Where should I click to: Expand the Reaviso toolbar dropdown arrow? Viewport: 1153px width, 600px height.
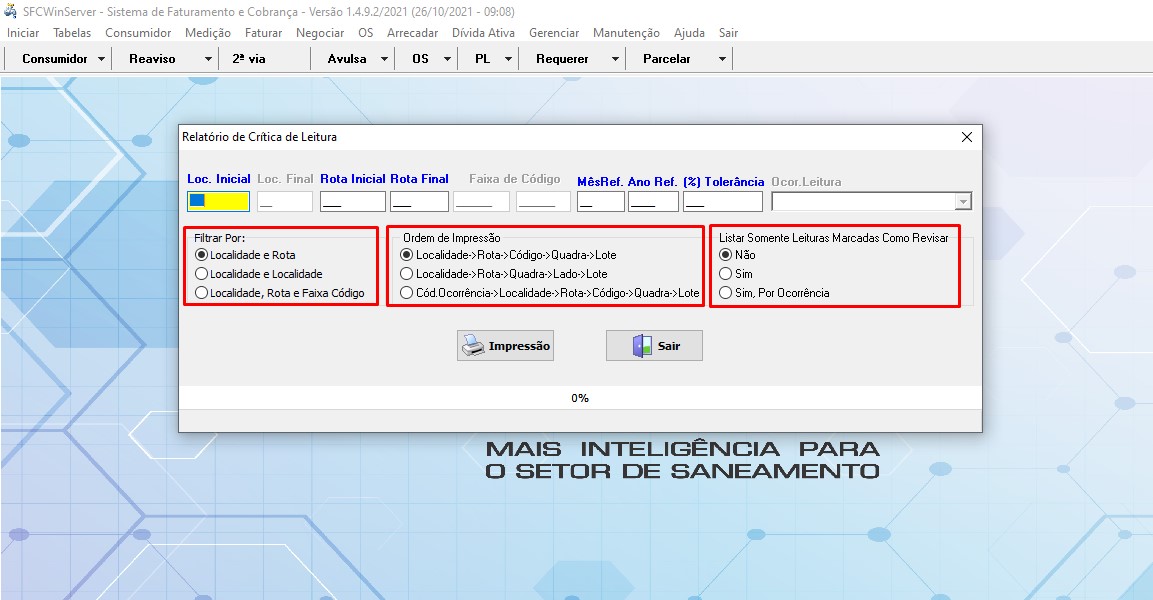208,59
